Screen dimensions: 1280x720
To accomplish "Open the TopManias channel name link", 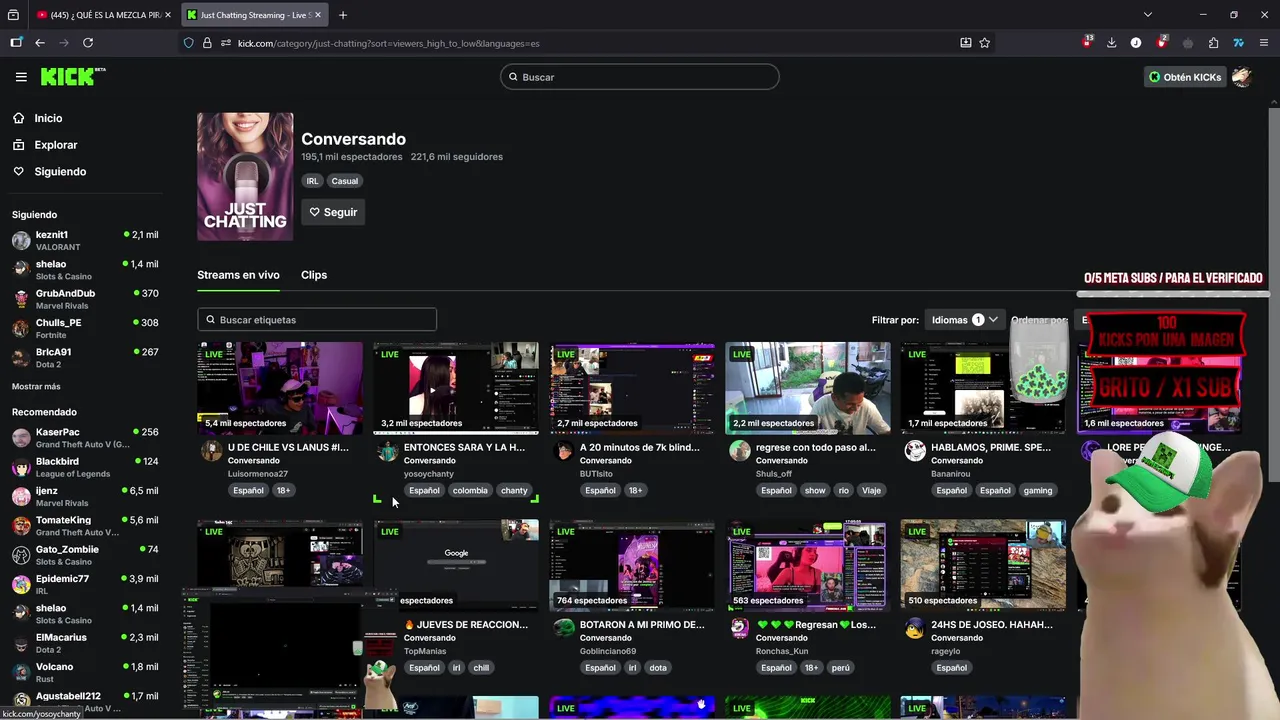I will pos(425,651).
